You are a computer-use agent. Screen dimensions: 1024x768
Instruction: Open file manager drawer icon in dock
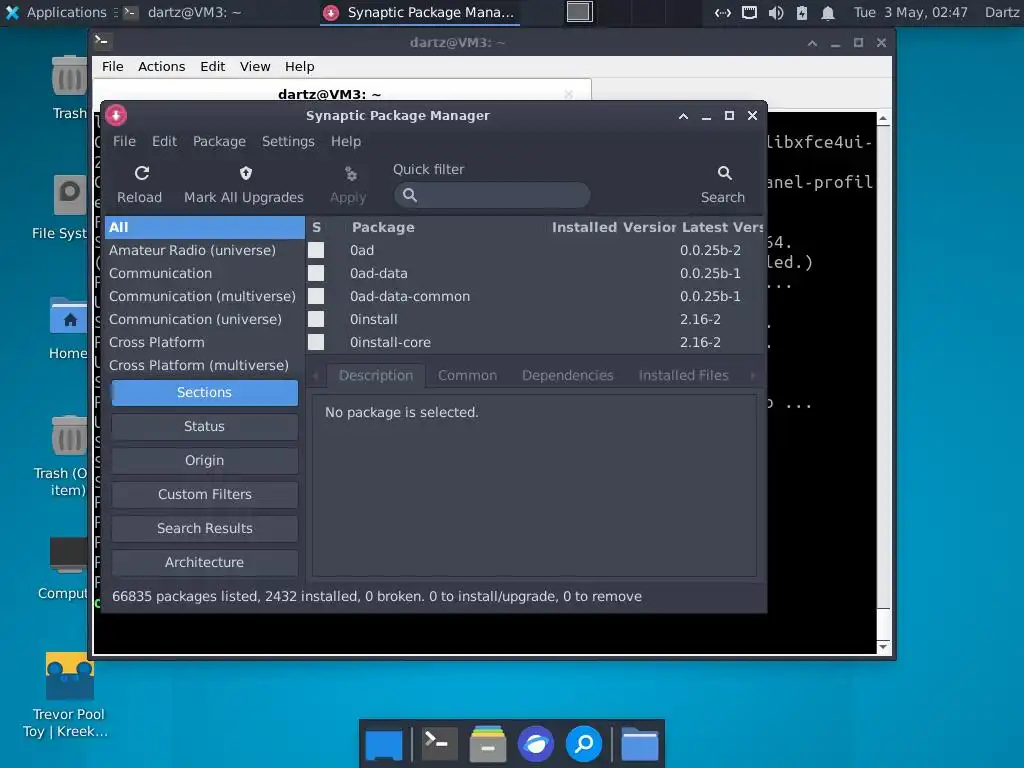(488, 743)
